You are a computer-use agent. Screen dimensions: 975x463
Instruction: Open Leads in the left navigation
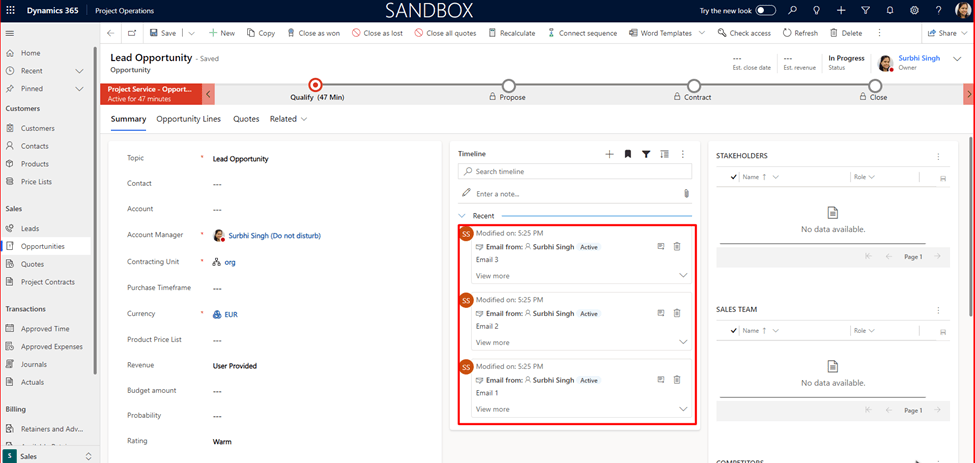coord(30,228)
